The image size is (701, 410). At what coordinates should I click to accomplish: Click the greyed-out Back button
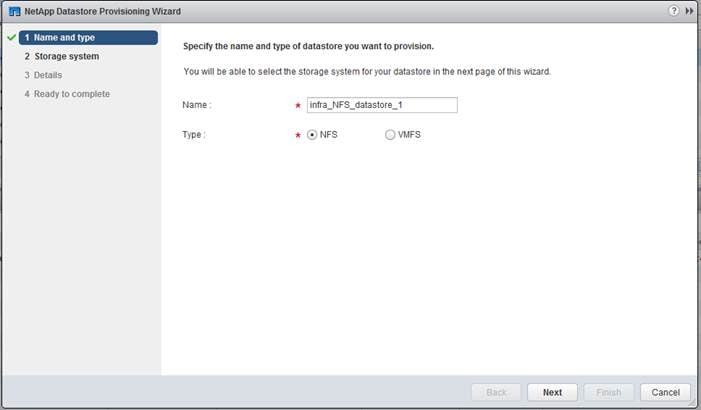(496, 392)
